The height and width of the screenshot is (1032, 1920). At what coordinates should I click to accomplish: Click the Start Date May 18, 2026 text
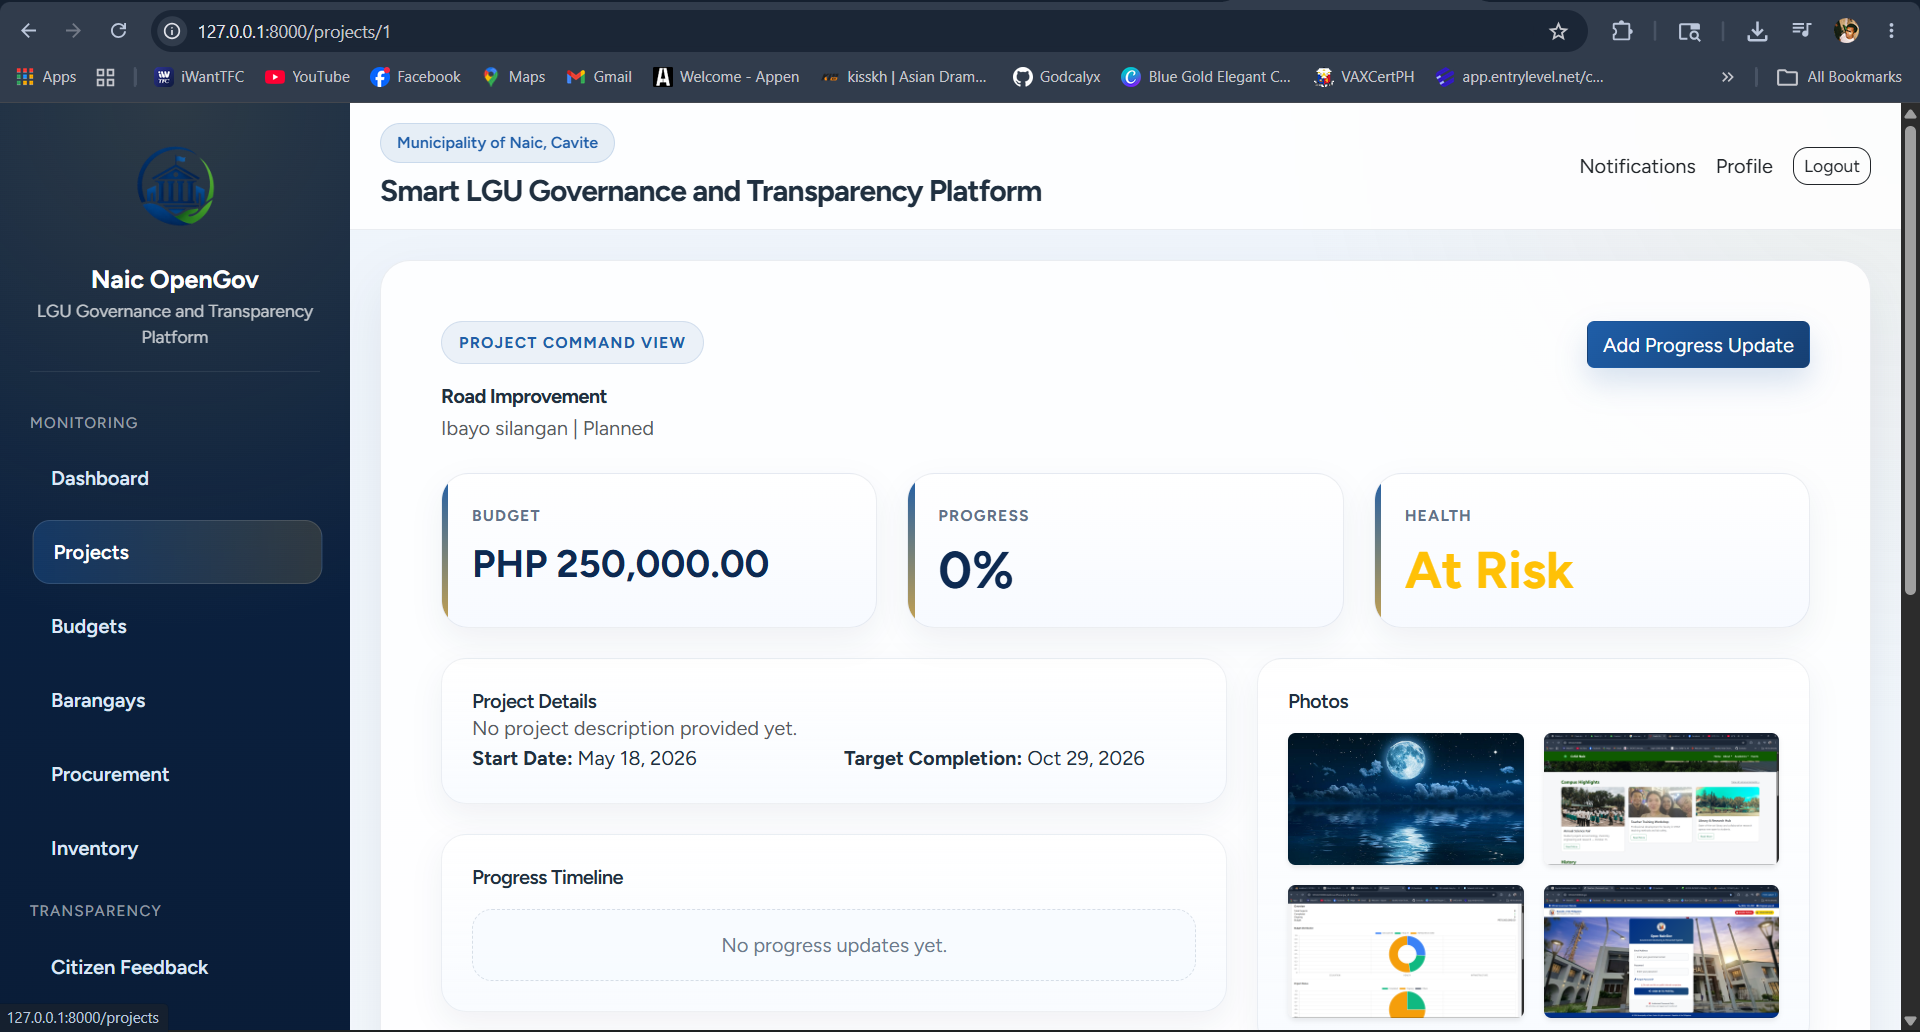pos(584,758)
